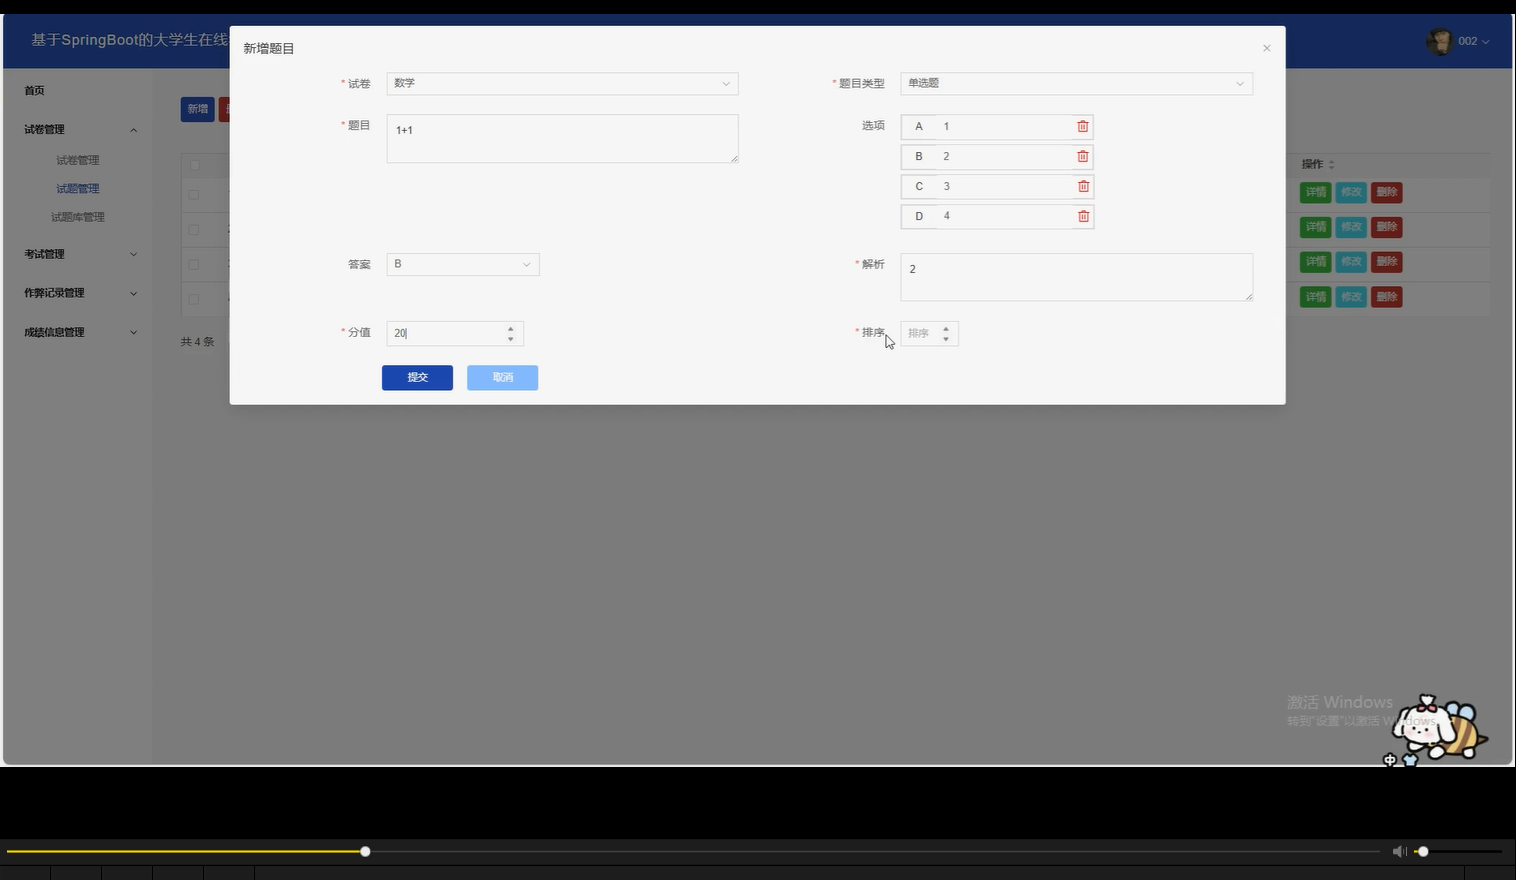The width and height of the screenshot is (1516, 880).
Task: Edit option A text field
Action: point(1004,127)
